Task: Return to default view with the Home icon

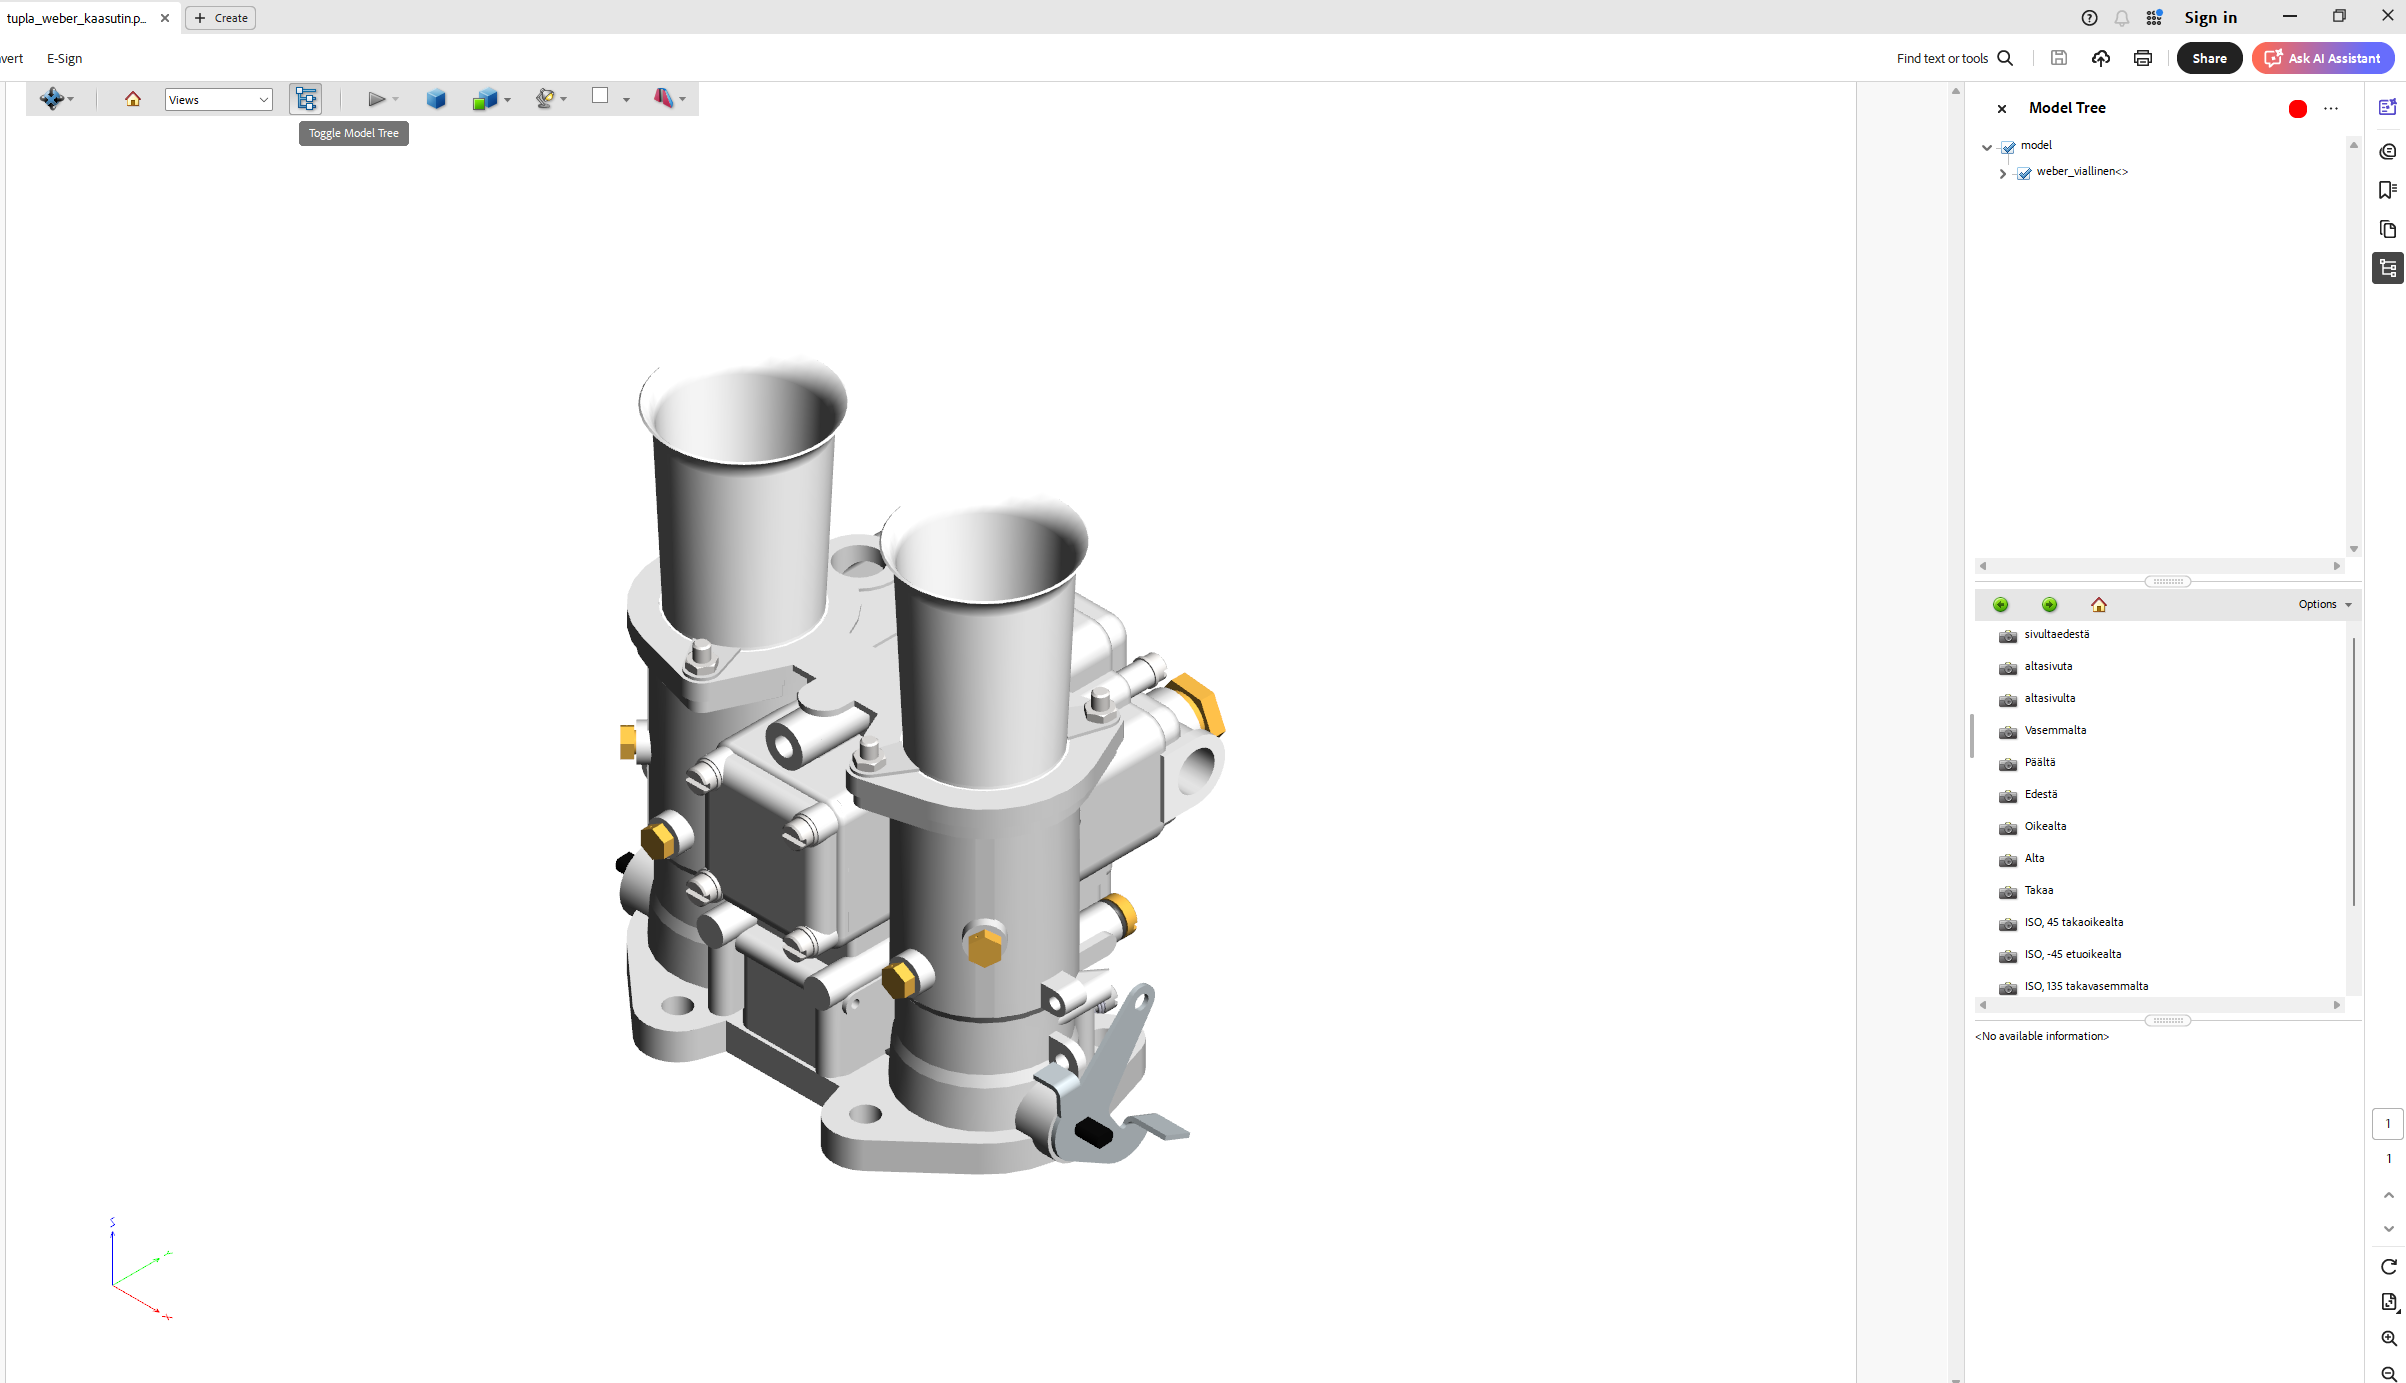Action: pos(133,98)
